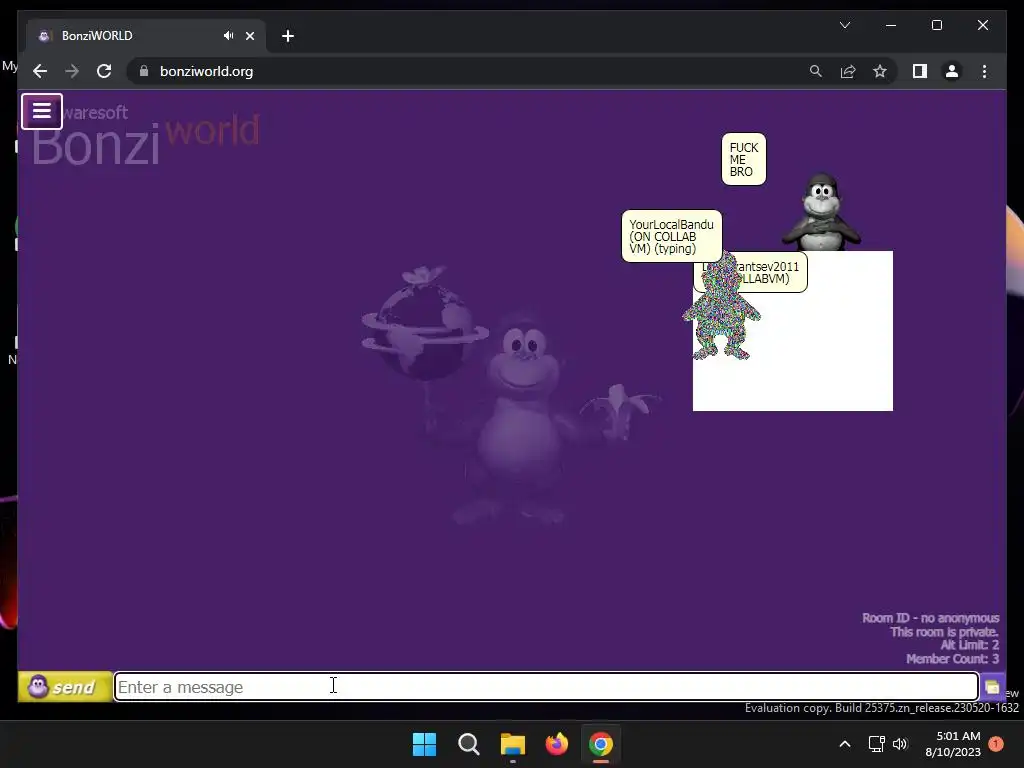The width and height of the screenshot is (1024, 768).
Task: Go forward to the next page
Action: point(72,71)
